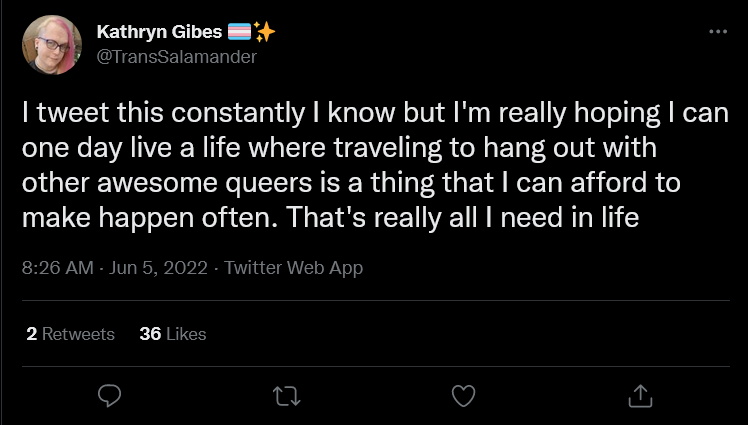
Task: View the 2 Retweets list
Action: click(71, 334)
